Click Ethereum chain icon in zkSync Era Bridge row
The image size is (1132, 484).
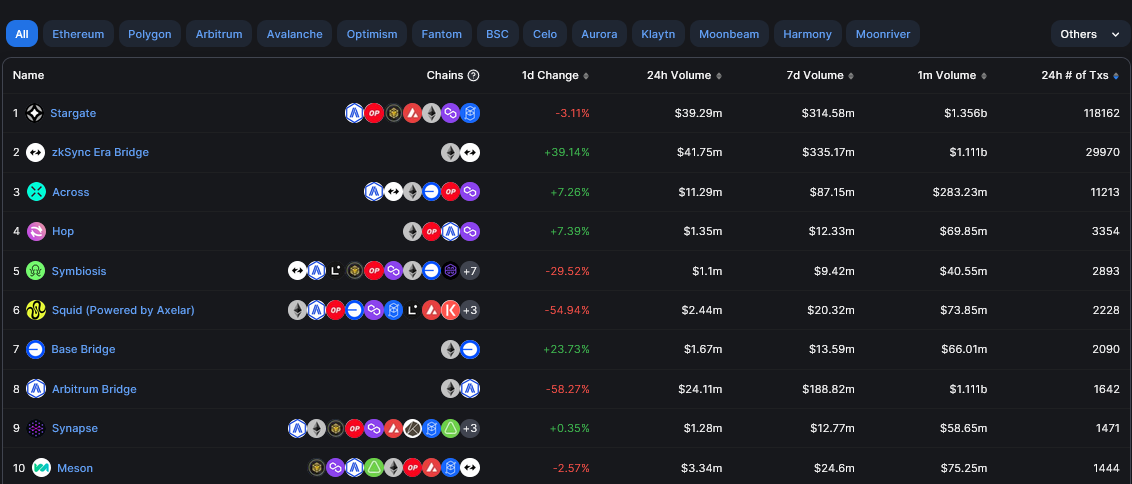(x=450, y=152)
